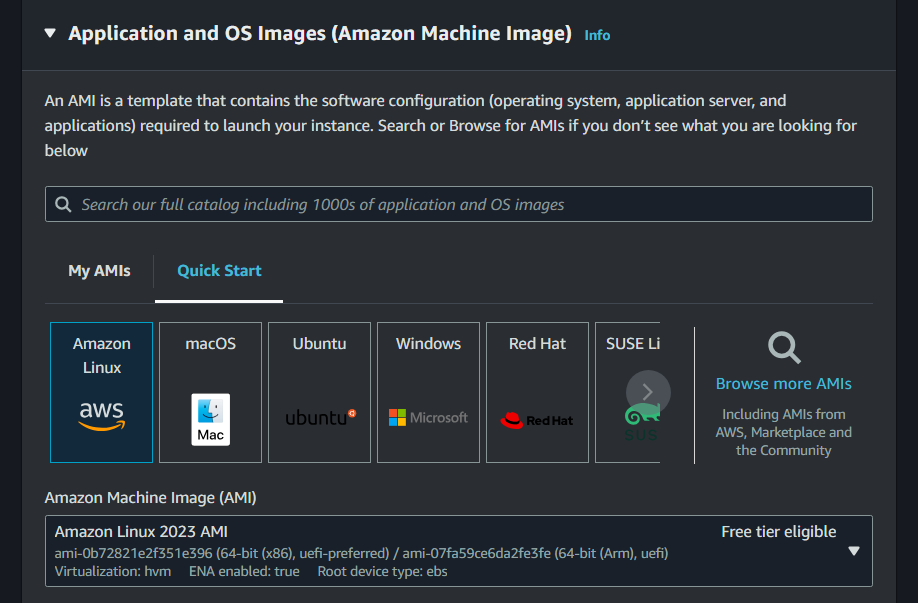Viewport: 918px width, 603px height.
Task: Click the dropdown arrow beside Free tier eligible
Action: tap(854, 551)
